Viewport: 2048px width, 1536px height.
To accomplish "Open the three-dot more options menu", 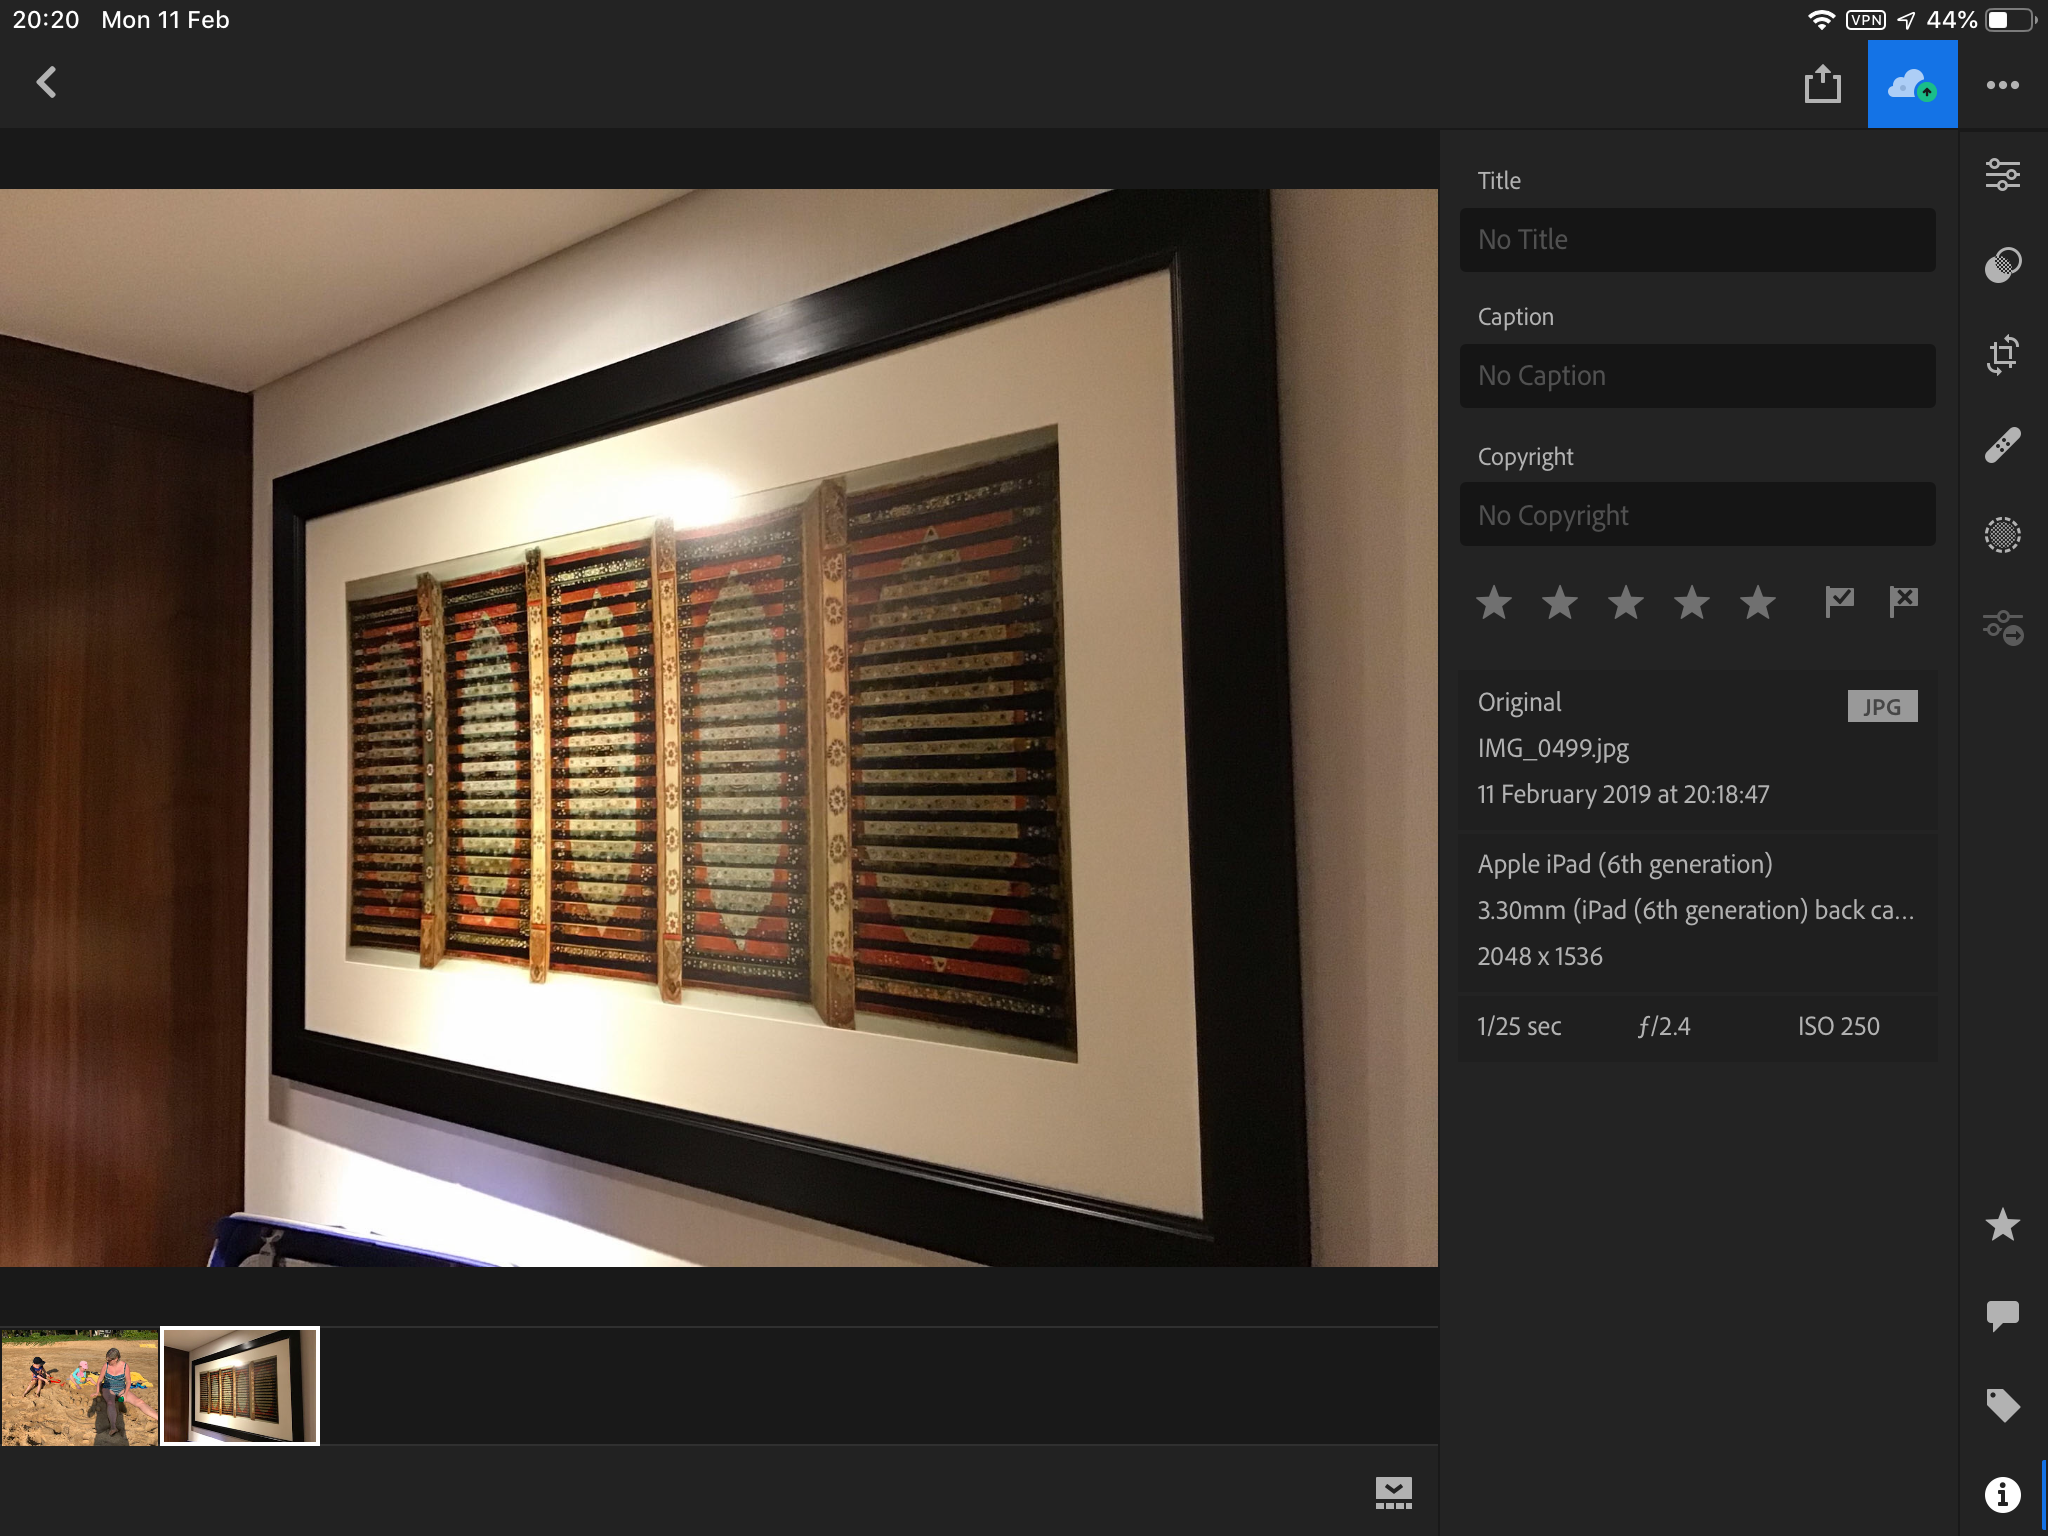I will pos(2002,85).
